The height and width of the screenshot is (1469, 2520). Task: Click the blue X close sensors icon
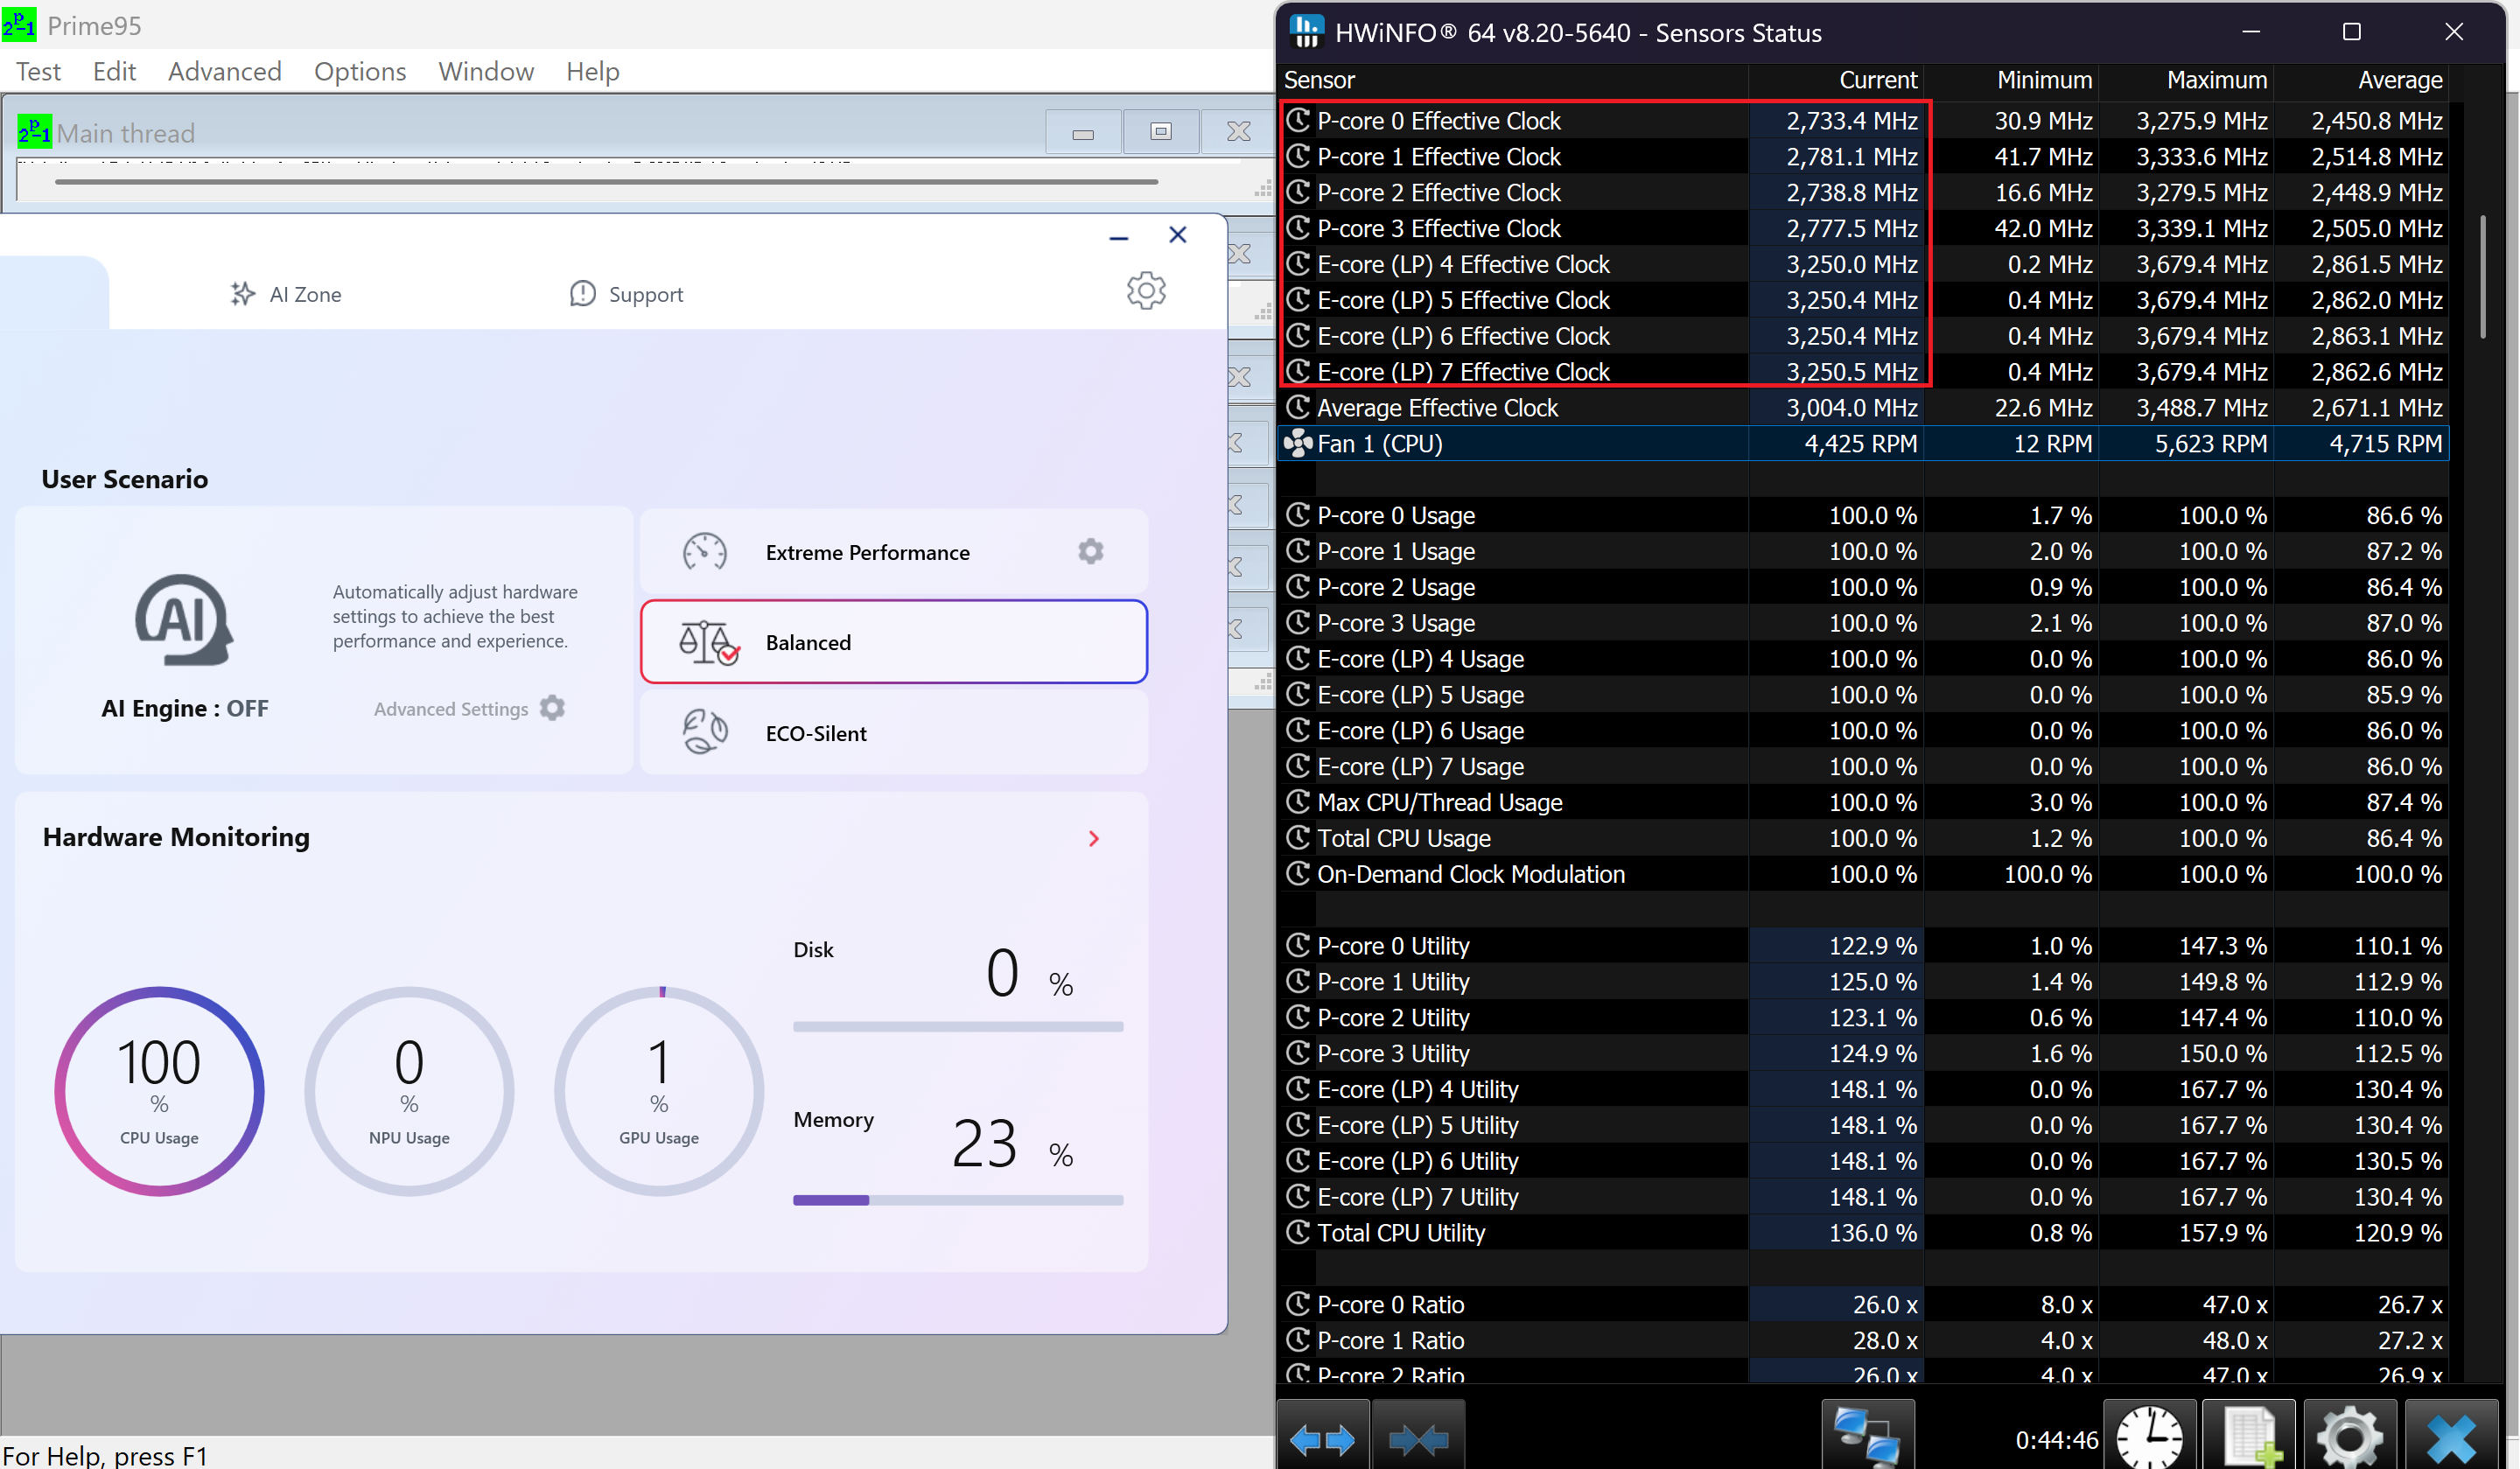[2451, 1436]
